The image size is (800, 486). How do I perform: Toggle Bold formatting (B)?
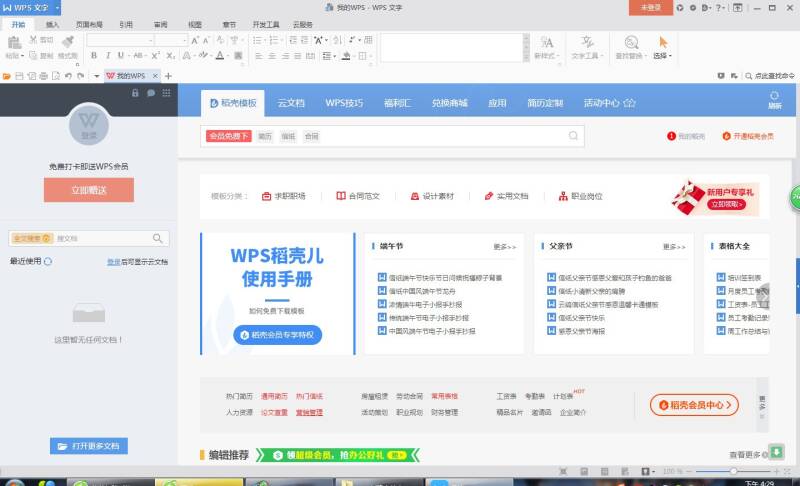(94, 55)
